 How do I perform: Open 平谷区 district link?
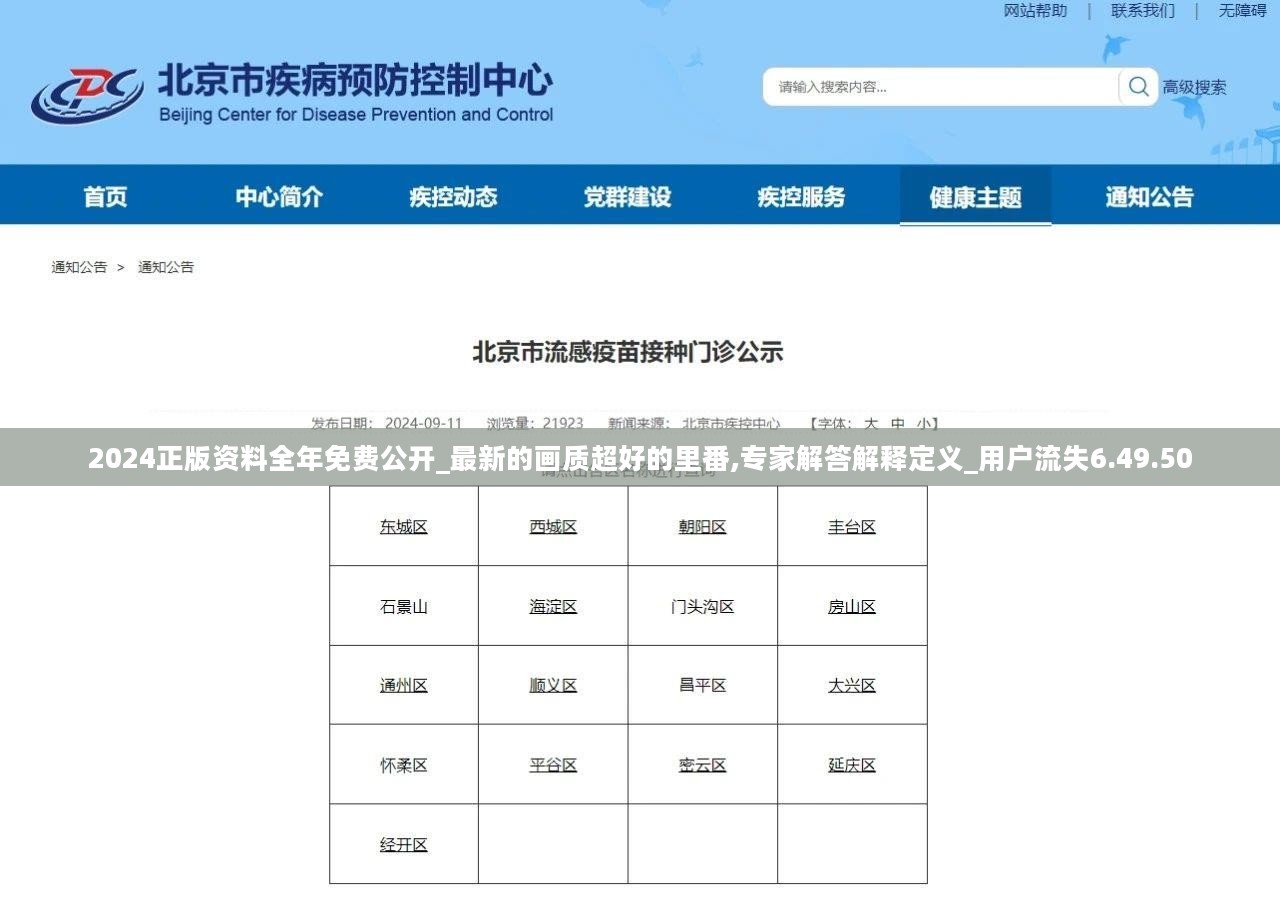coord(553,765)
